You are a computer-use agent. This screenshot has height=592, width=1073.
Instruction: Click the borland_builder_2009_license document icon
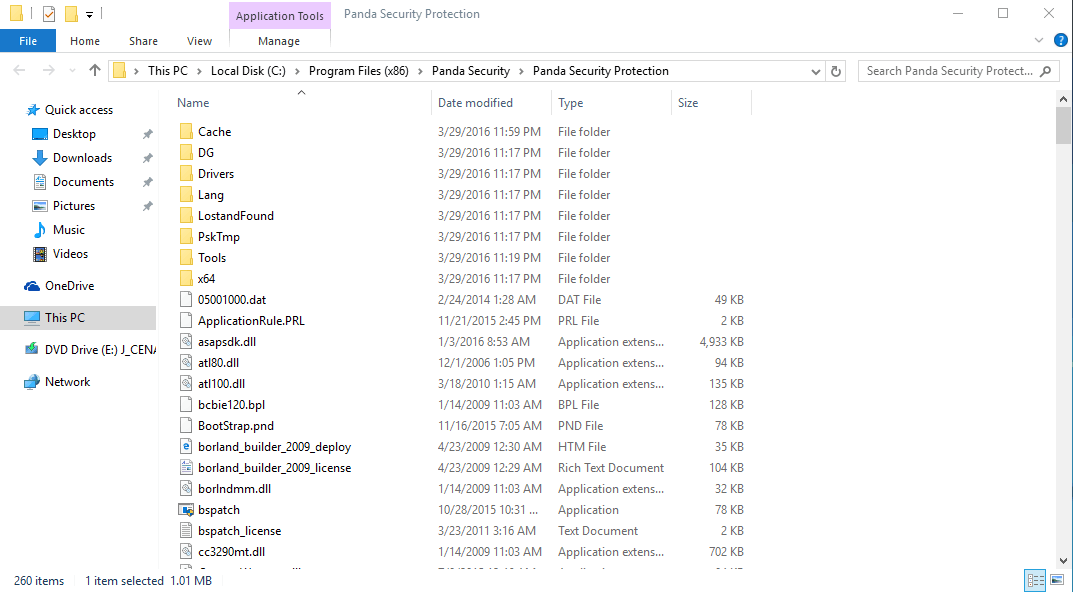(x=186, y=468)
